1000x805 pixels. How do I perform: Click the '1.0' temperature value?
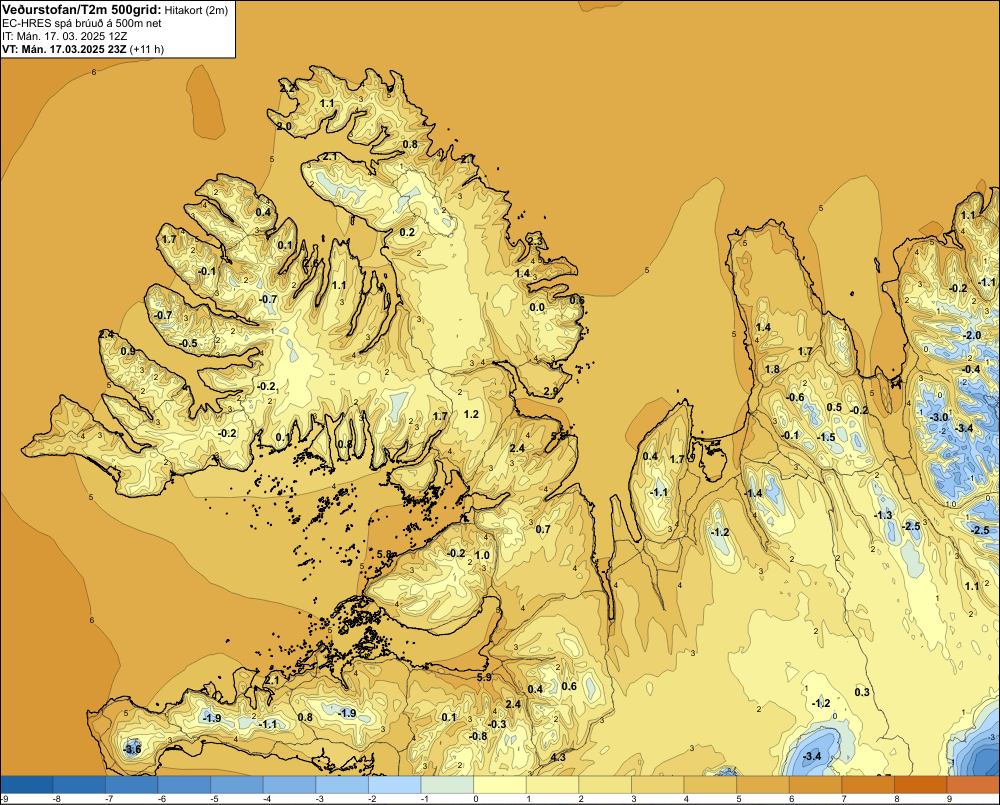tap(482, 555)
